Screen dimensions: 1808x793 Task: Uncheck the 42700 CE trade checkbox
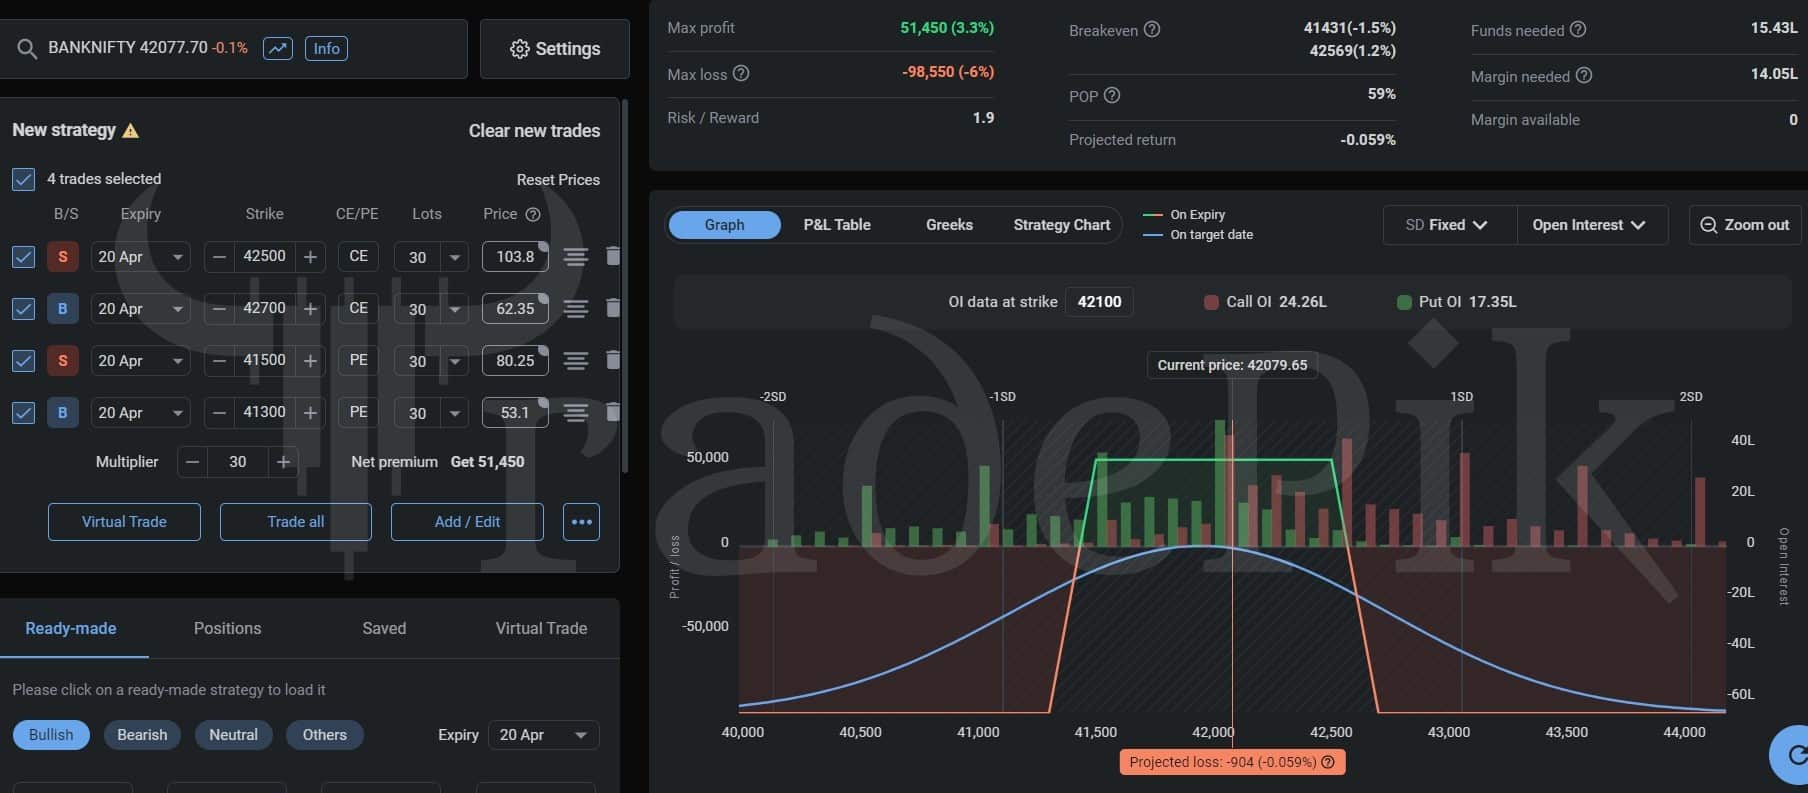[x=23, y=309]
